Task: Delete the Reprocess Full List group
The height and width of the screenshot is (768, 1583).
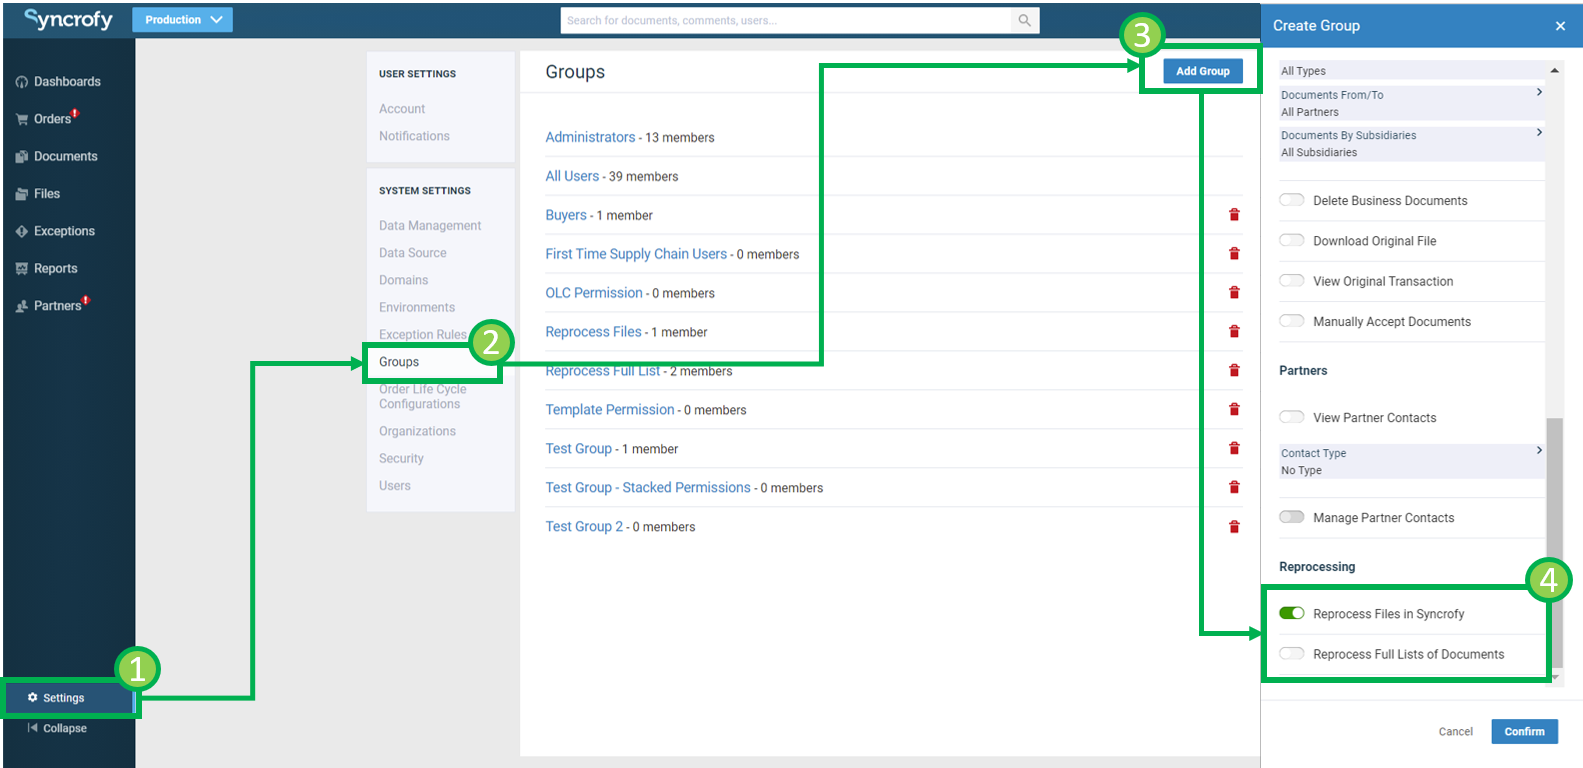Action: (1234, 371)
